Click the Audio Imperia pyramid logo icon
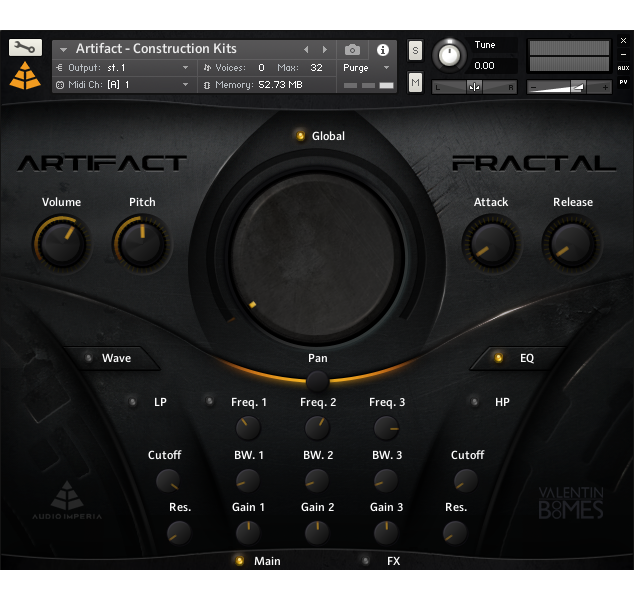The width and height of the screenshot is (635, 600). (25, 76)
